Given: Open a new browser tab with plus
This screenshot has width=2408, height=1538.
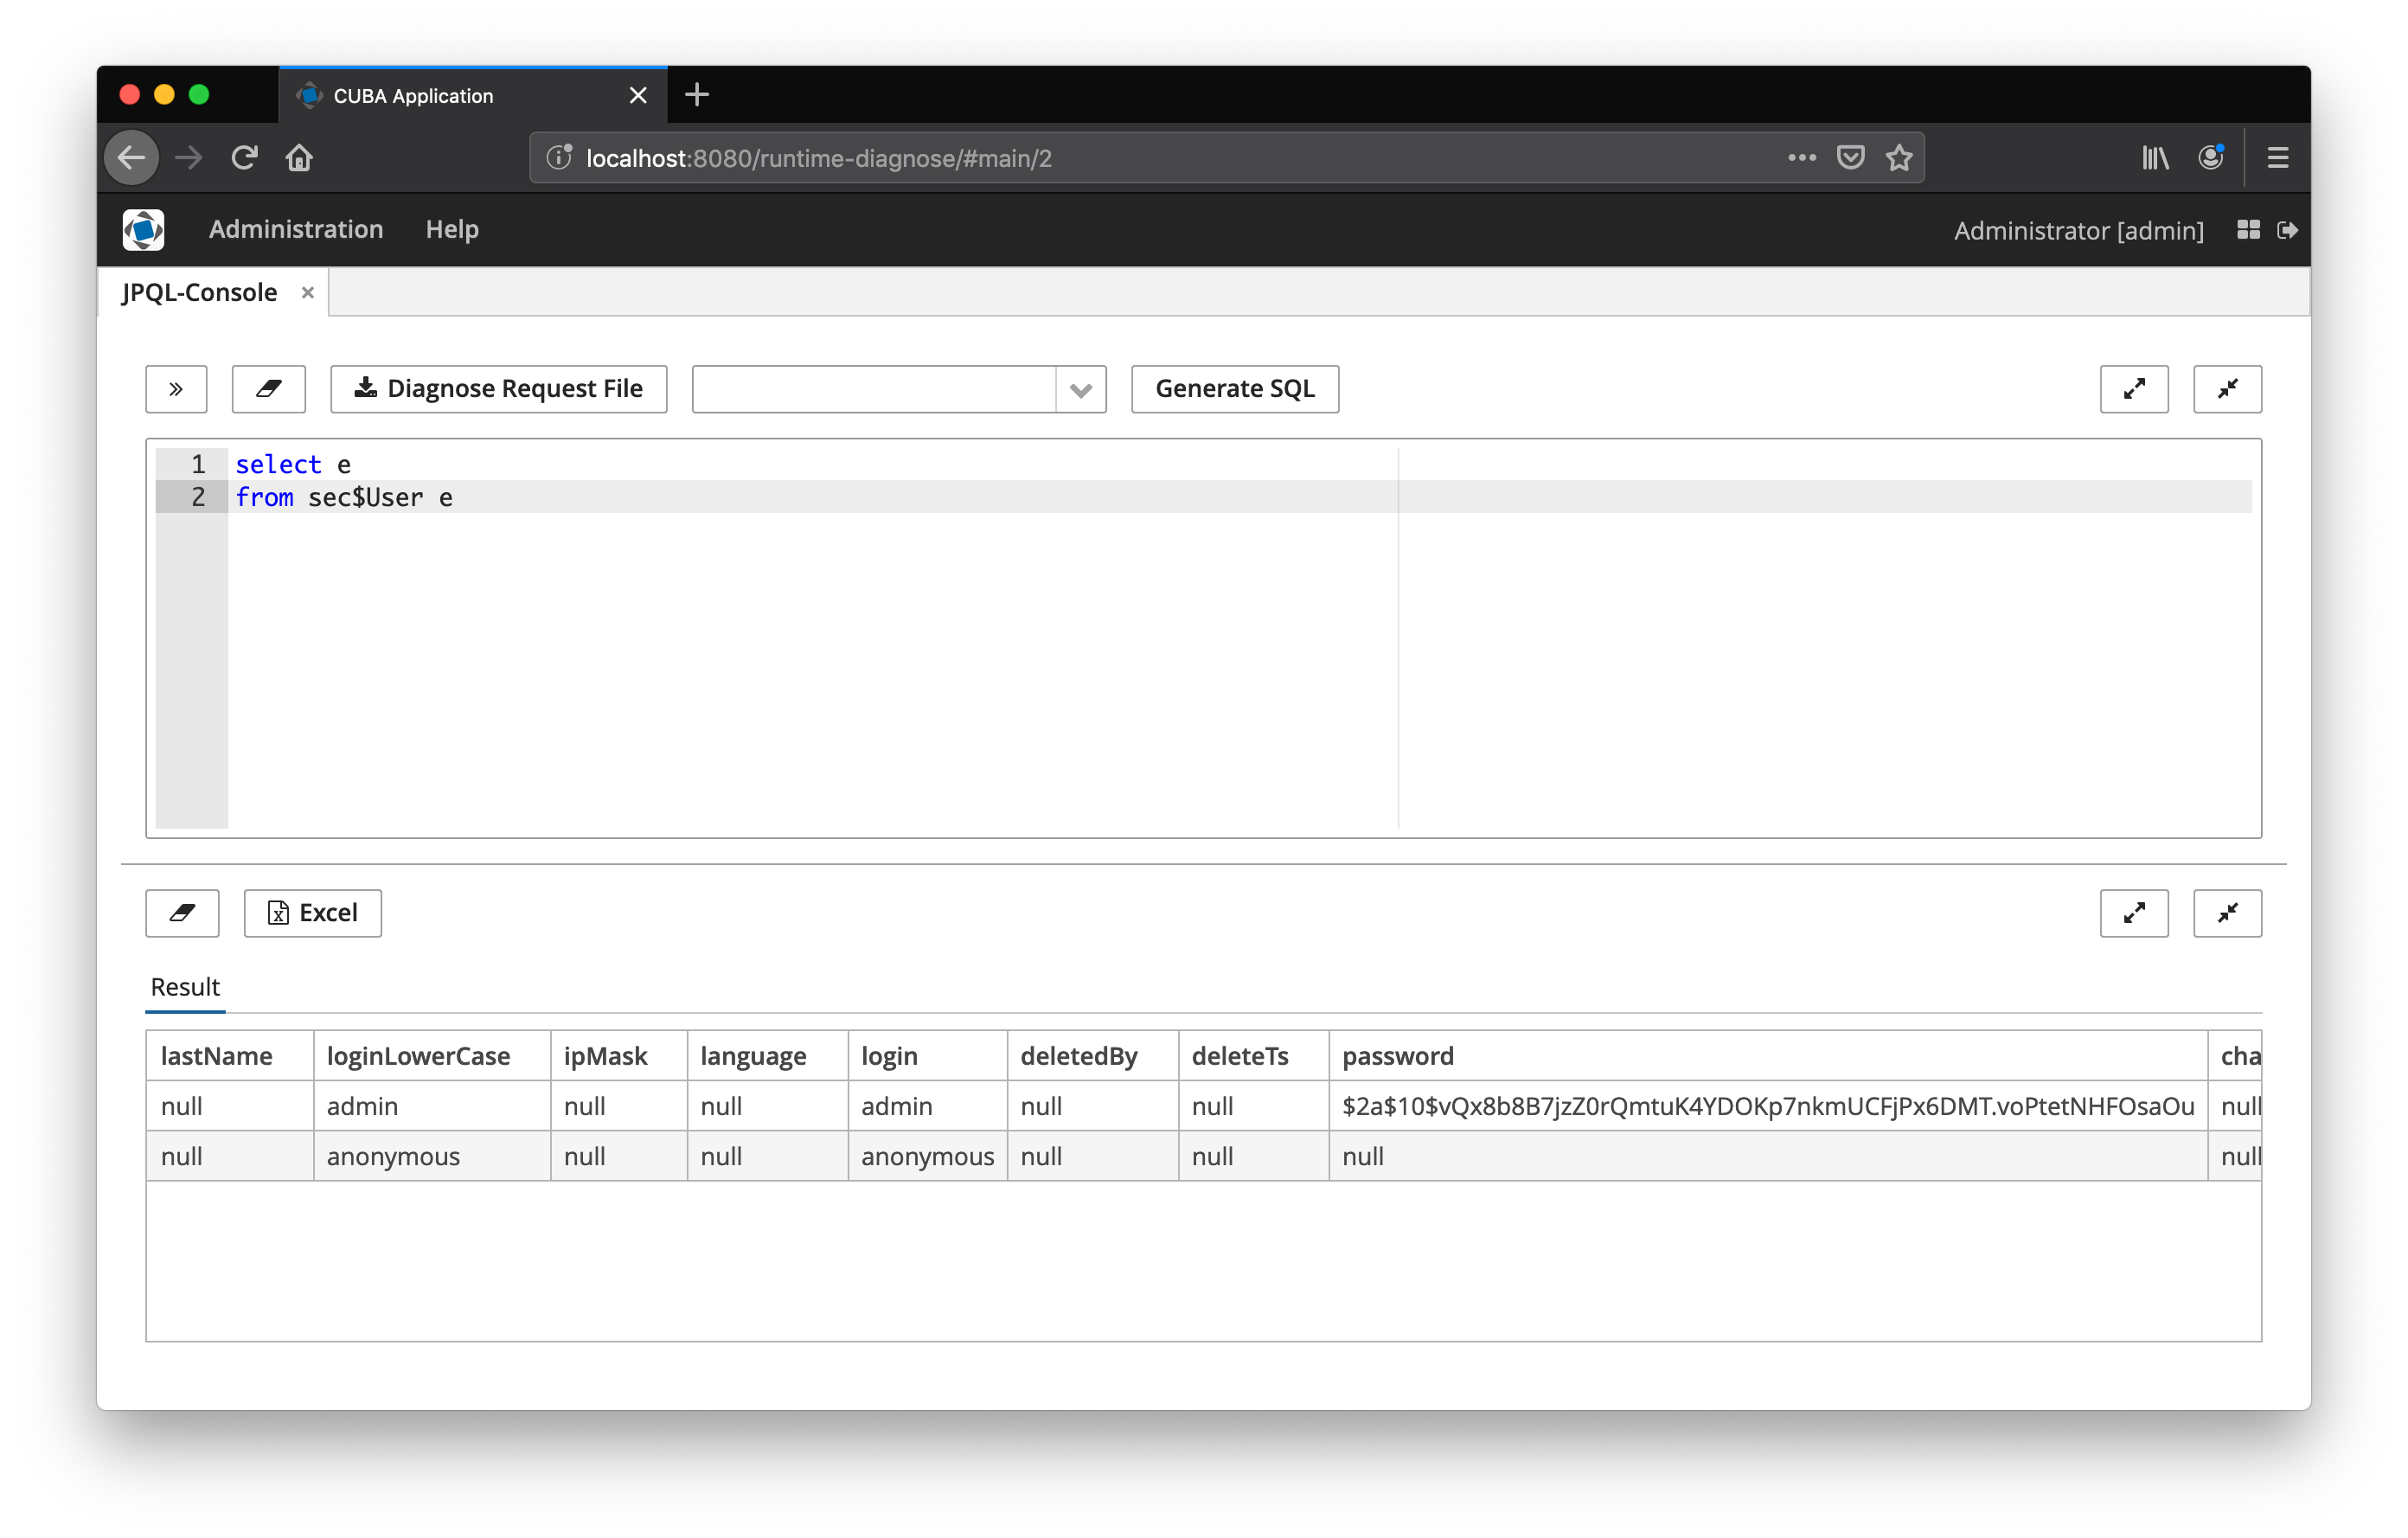Looking at the screenshot, I should pyautogui.click(x=697, y=95).
